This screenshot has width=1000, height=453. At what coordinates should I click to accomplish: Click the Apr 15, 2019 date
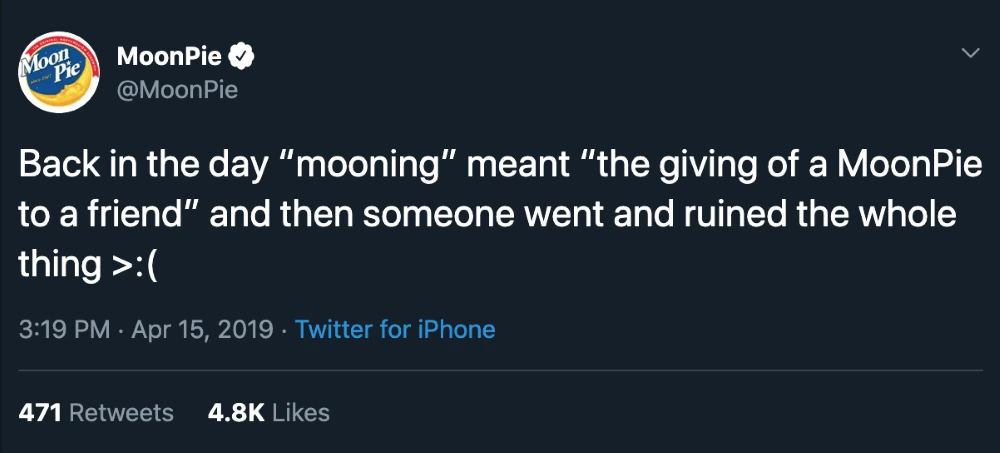(x=201, y=330)
